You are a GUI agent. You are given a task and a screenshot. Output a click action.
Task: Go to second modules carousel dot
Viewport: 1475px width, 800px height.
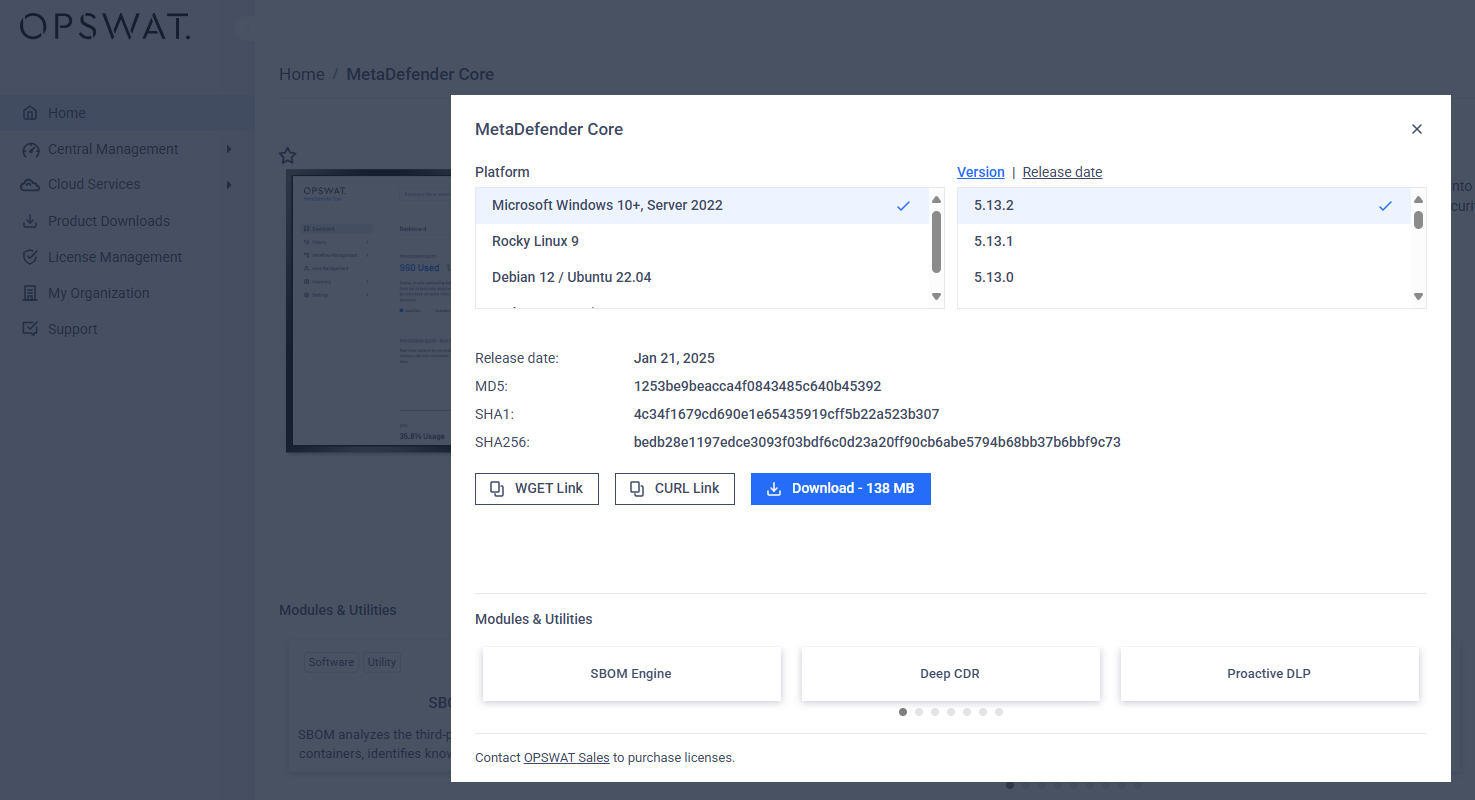pos(919,712)
